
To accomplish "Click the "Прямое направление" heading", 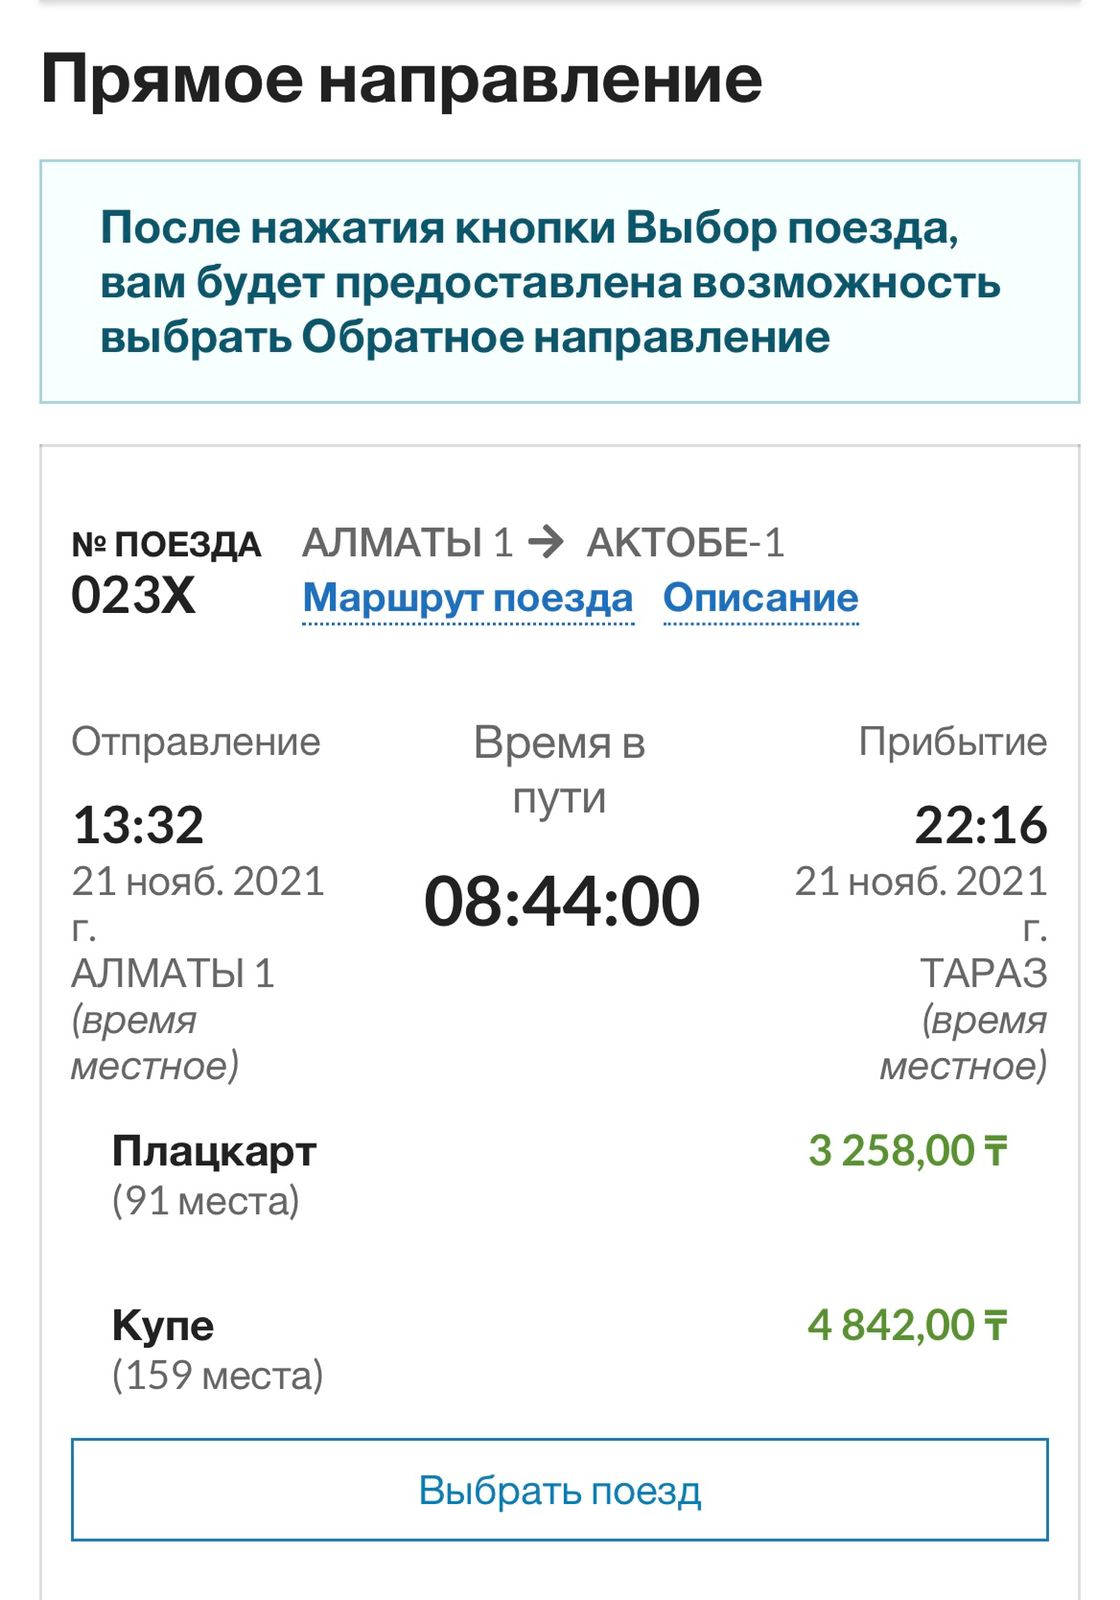I will click(x=402, y=80).
